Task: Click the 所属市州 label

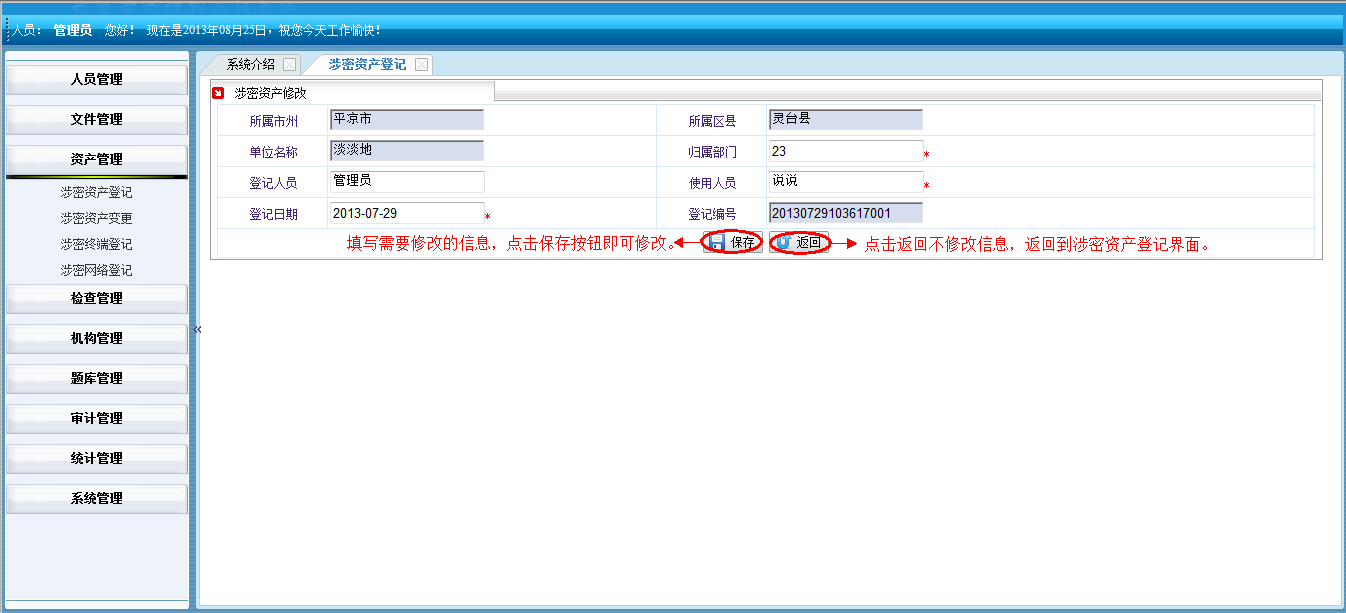Action: tap(273, 122)
